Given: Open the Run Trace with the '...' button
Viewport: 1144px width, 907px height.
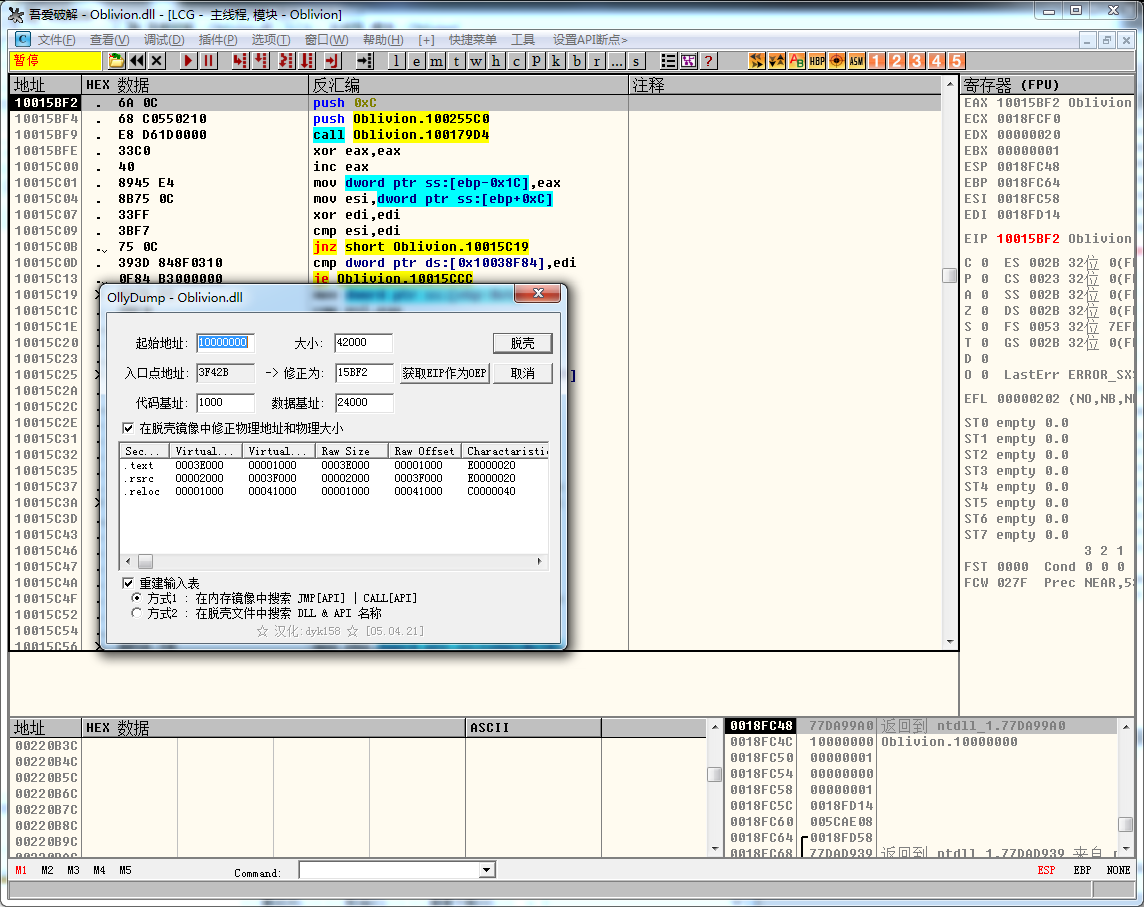Looking at the screenshot, I should 617,61.
